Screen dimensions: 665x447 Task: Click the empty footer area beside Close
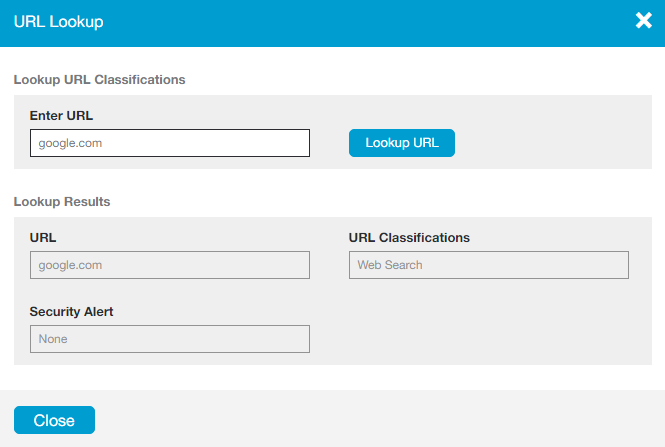pyautogui.click(x=380, y=420)
